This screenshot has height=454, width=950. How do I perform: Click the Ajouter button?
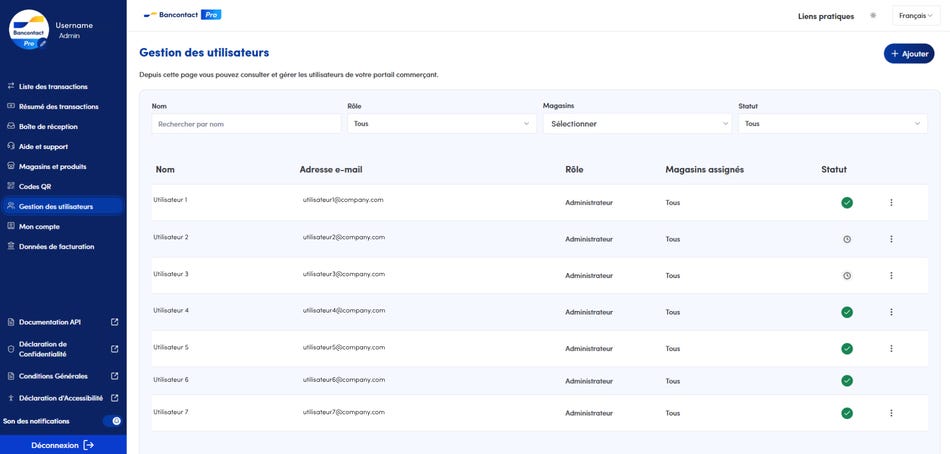tap(908, 54)
